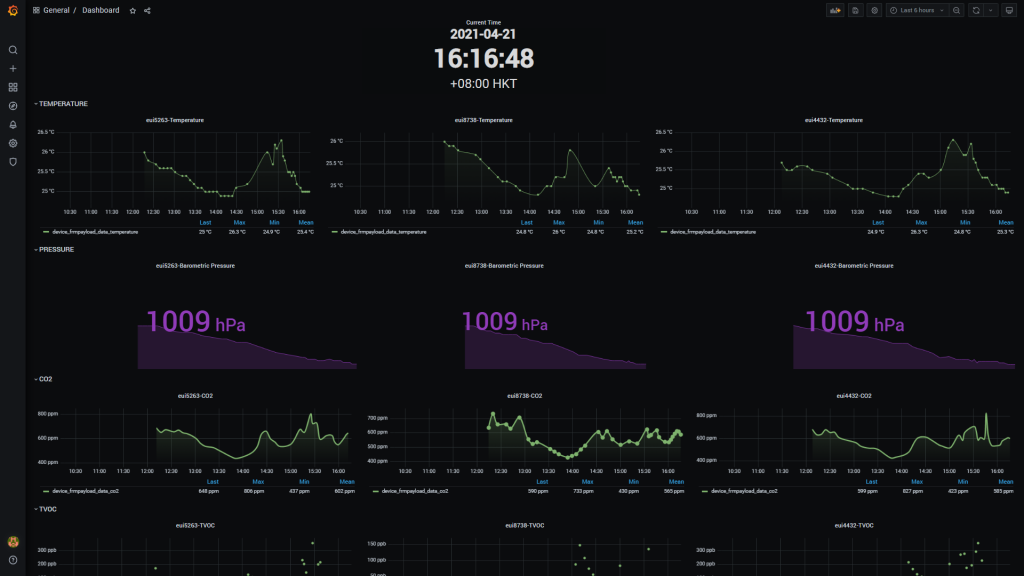Open the eui5263-Temperature panel title menu
The width and height of the screenshot is (1024, 576).
[x=173, y=120]
